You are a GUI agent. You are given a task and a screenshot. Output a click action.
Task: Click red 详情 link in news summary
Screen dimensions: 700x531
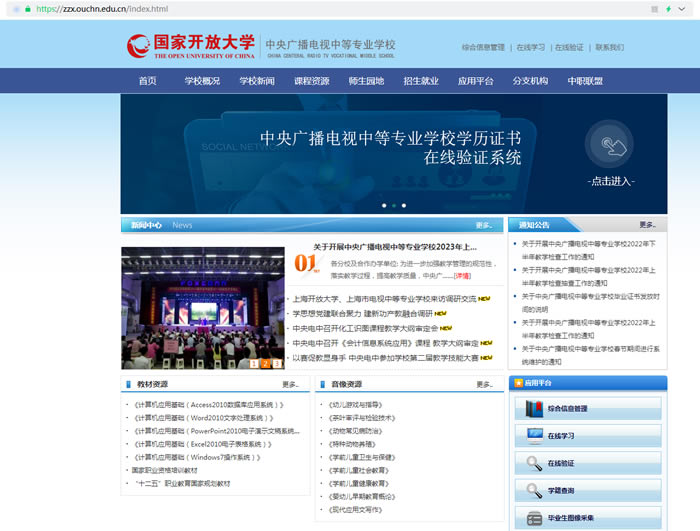click(x=462, y=276)
